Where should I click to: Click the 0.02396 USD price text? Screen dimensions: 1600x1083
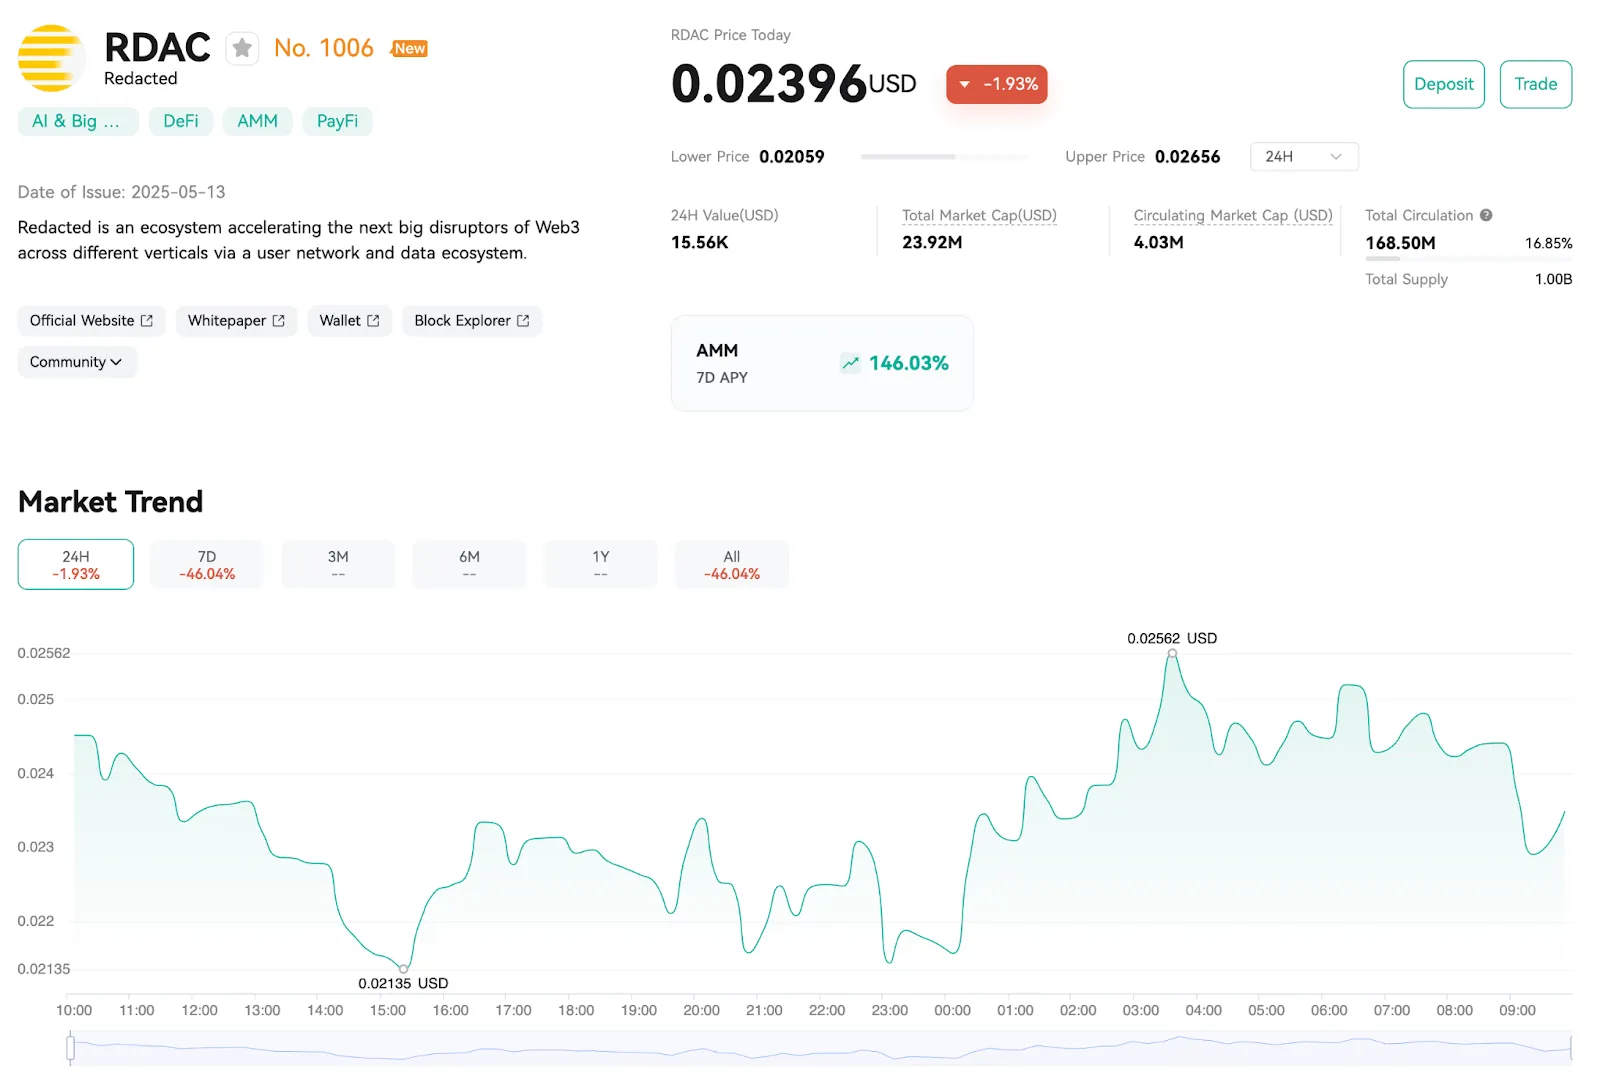click(x=794, y=84)
